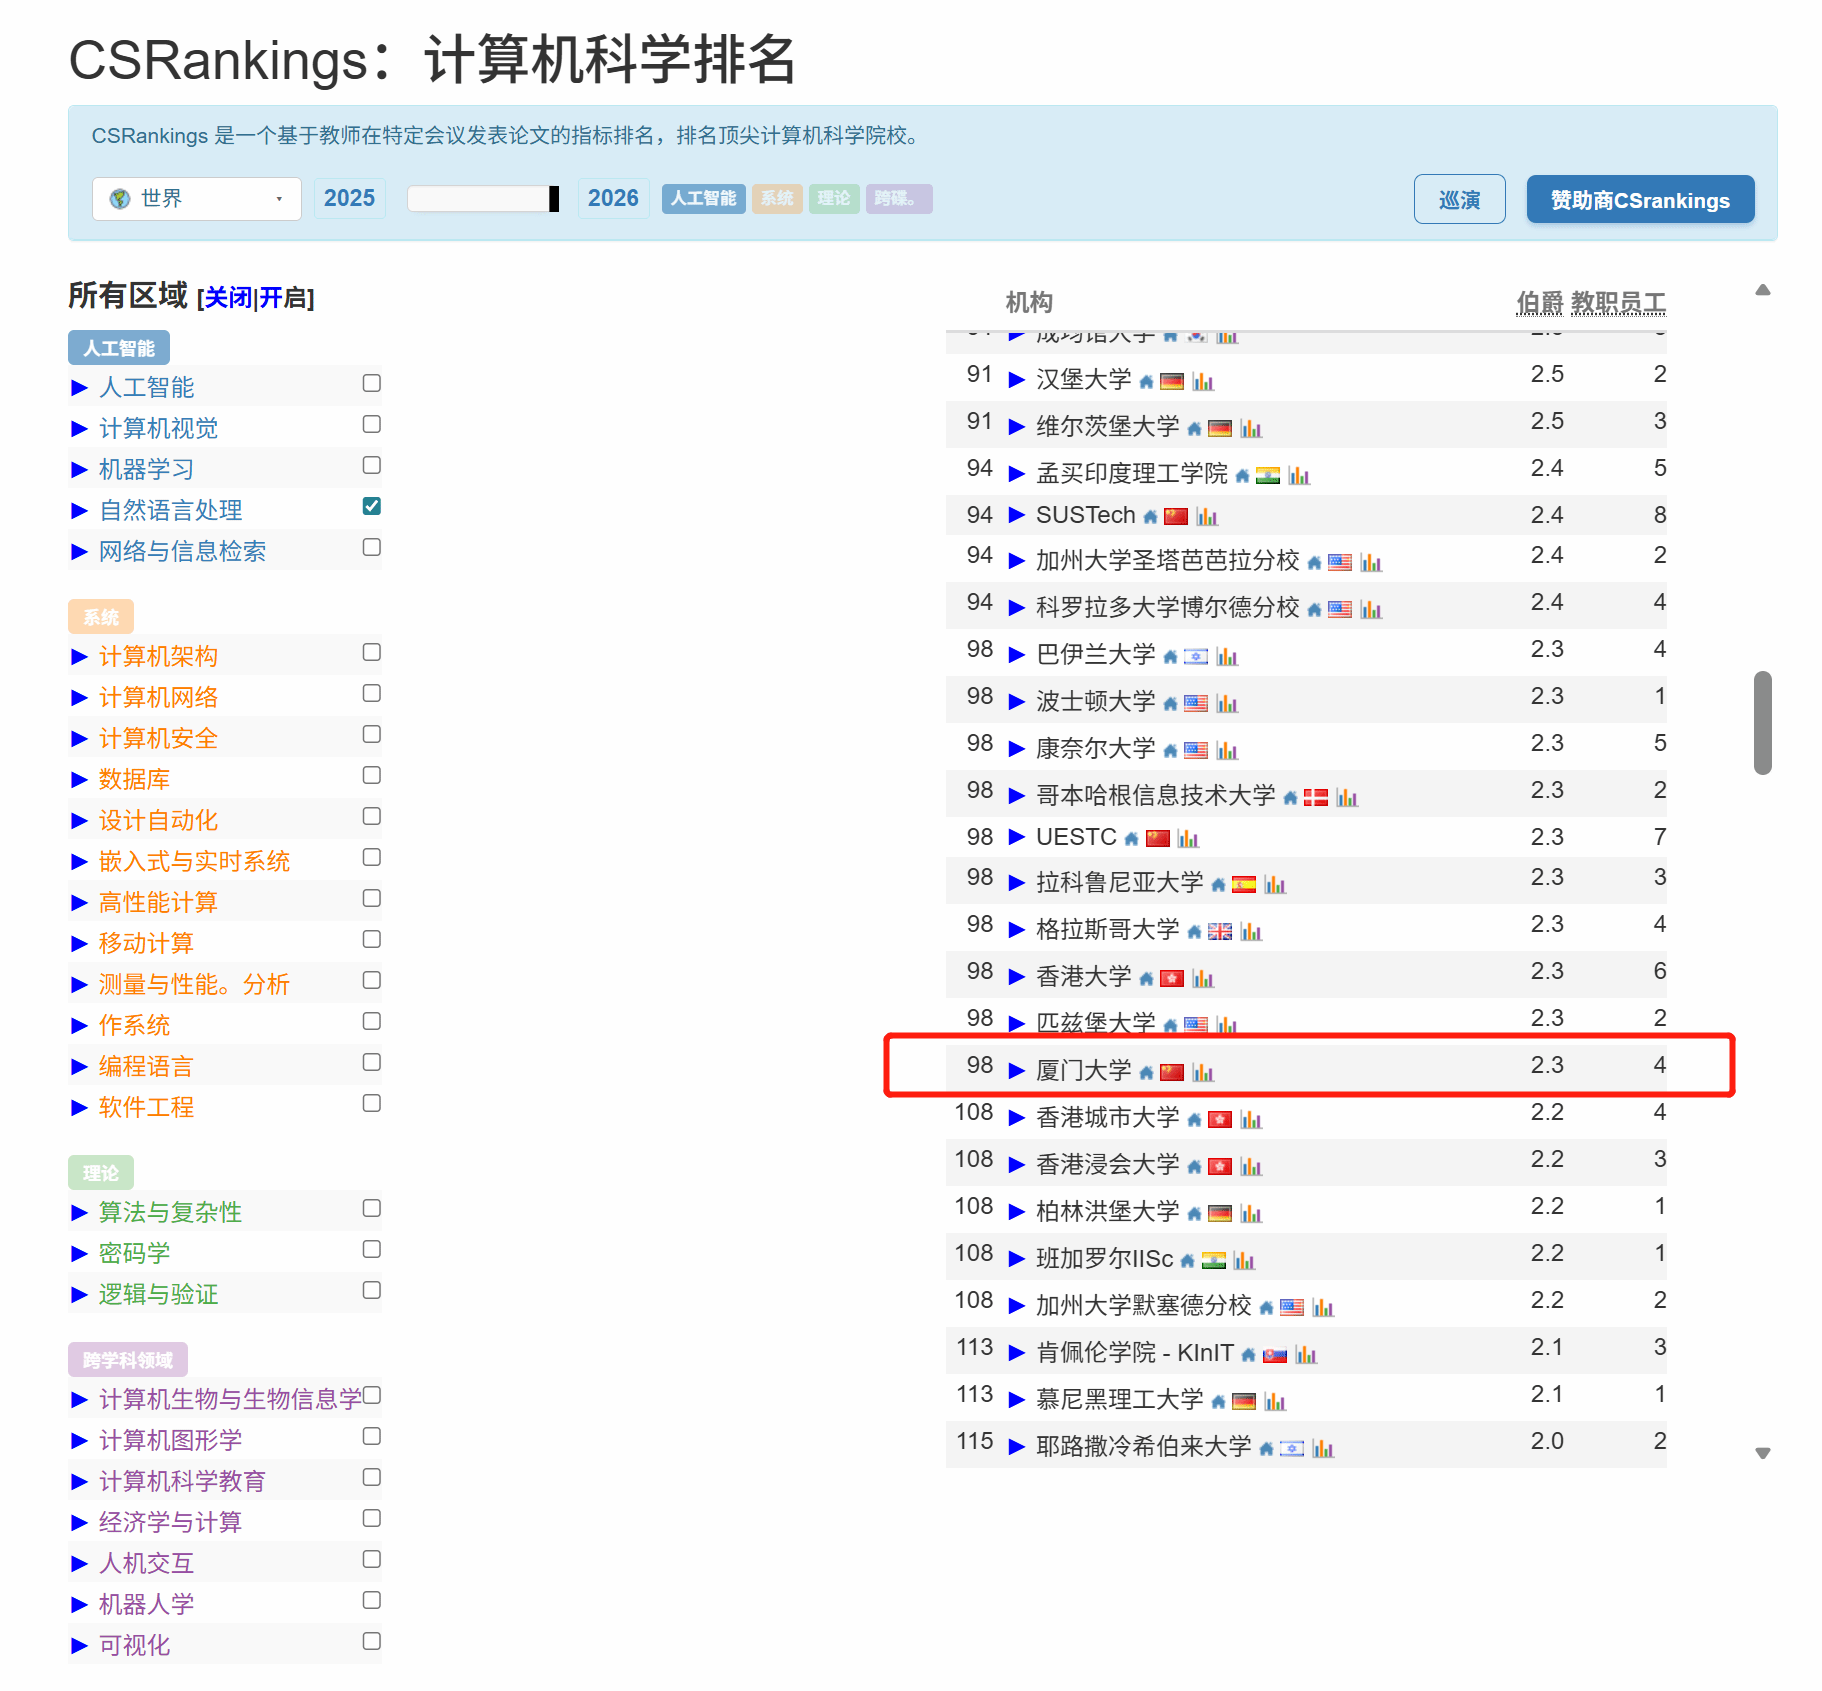Click the 关闭 link to disable all areas
The width and height of the screenshot is (1822, 1691).
coord(228,298)
